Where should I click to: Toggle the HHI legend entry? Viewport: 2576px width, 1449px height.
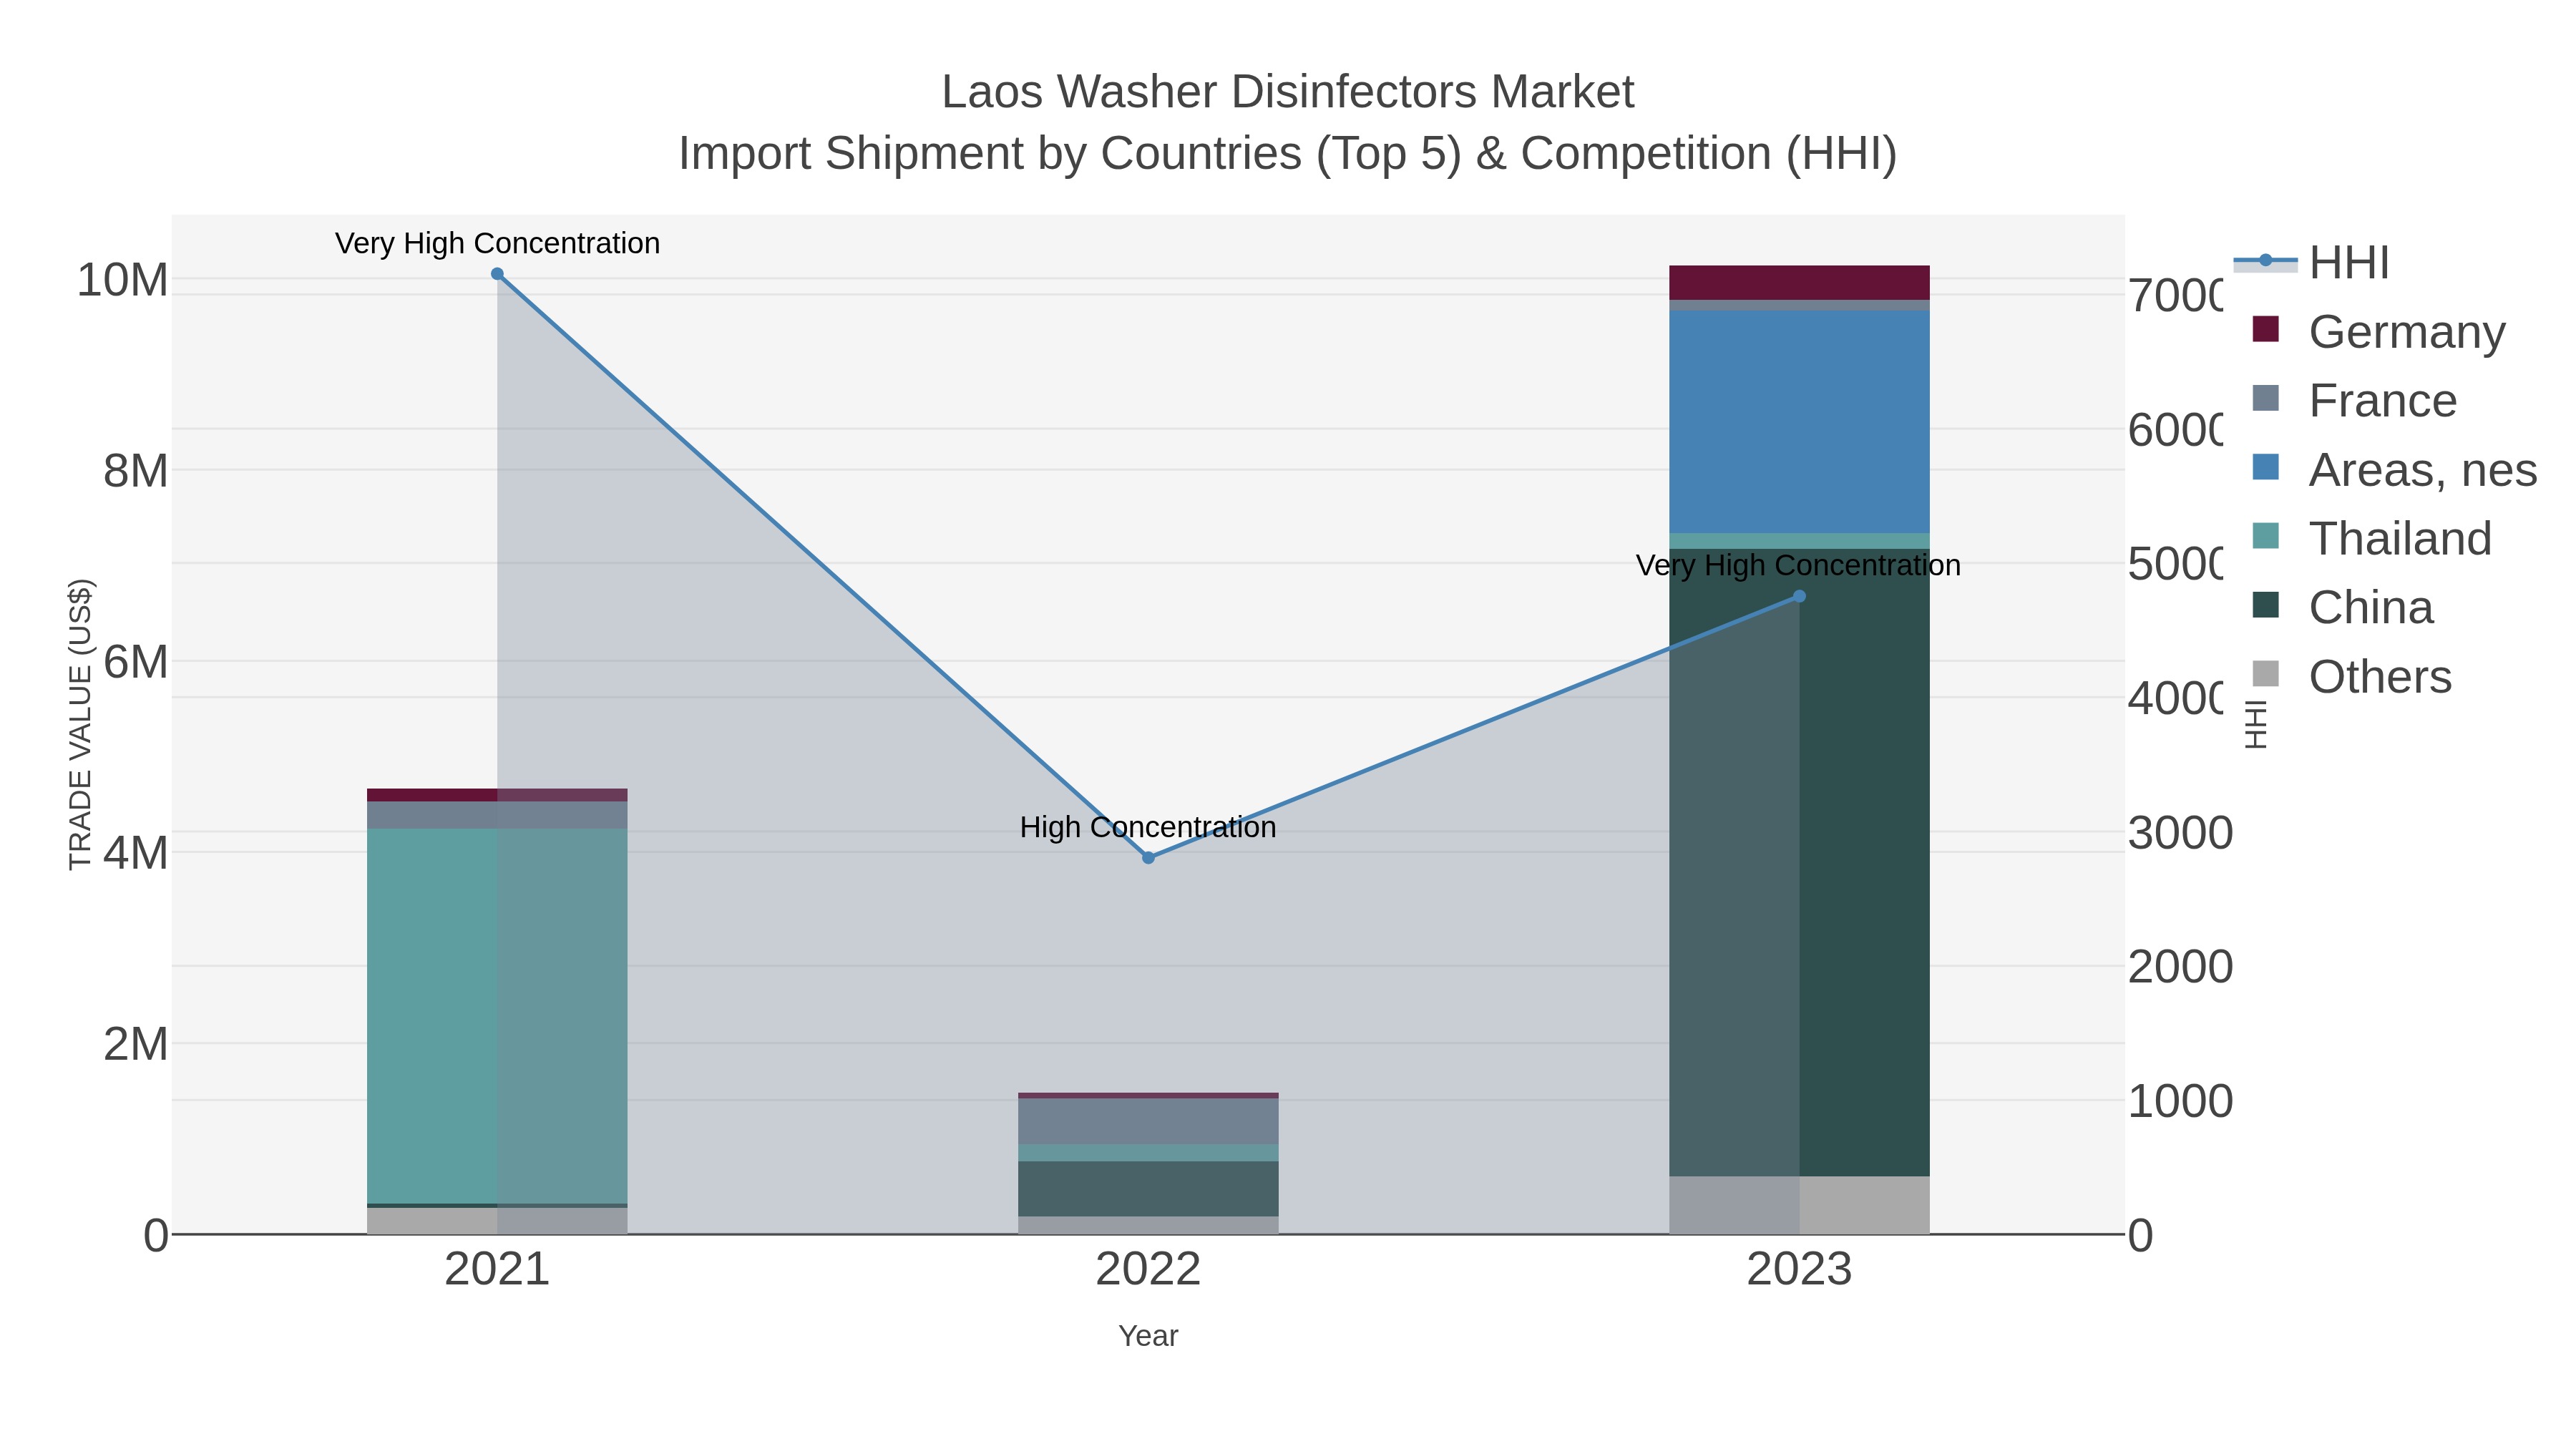coord(2312,262)
